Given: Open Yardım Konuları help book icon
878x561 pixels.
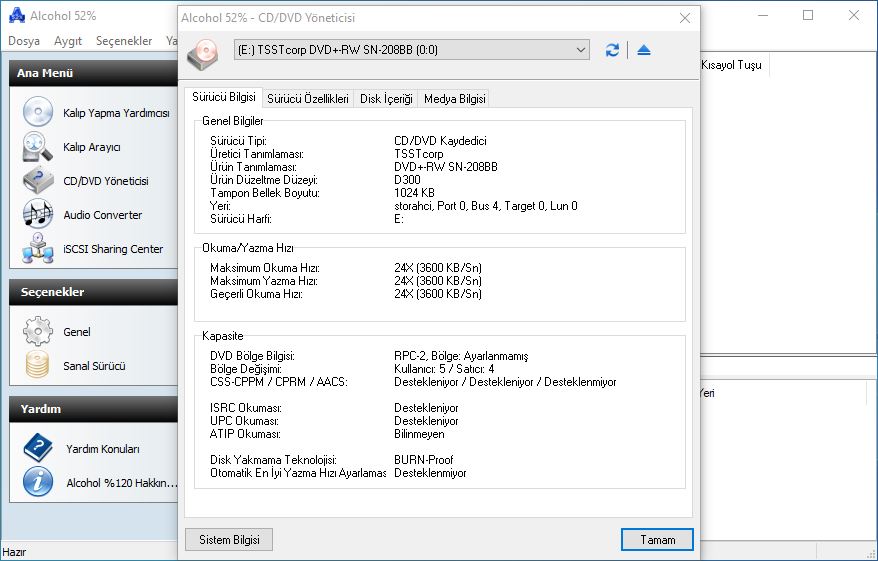Looking at the screenshot, I should [38, 448].
